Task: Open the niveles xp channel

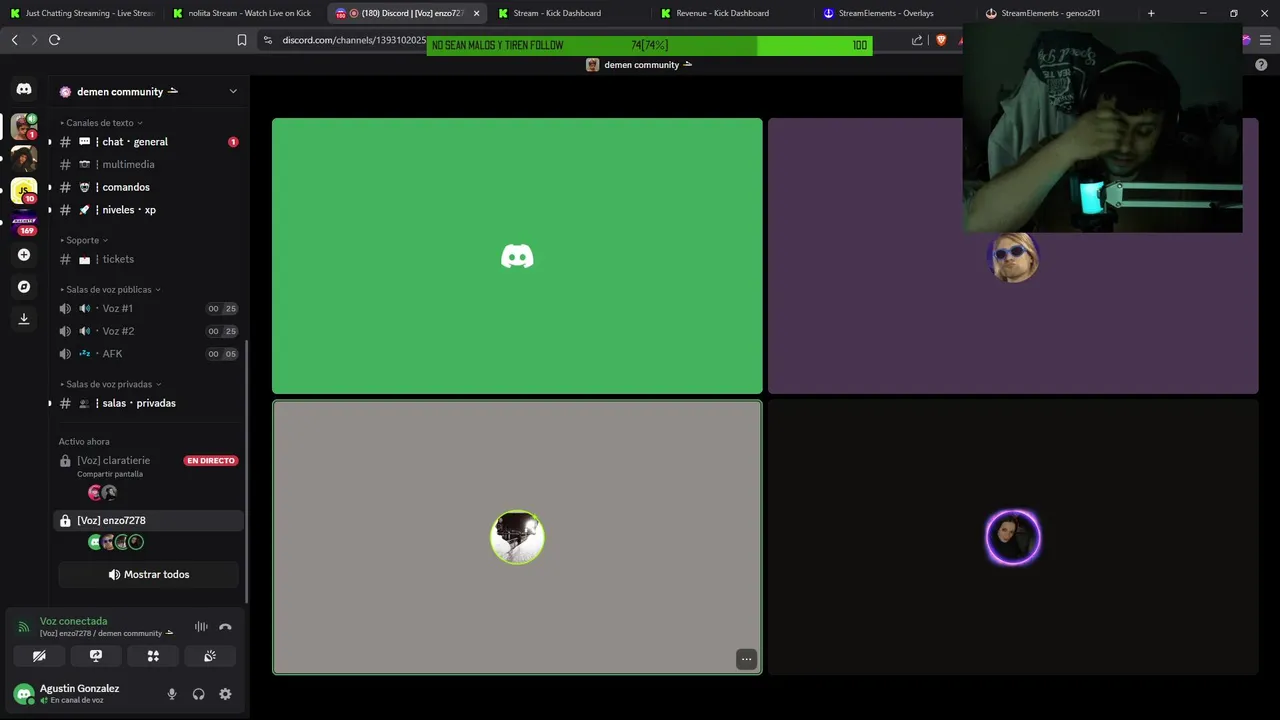Action: (148, 210)
